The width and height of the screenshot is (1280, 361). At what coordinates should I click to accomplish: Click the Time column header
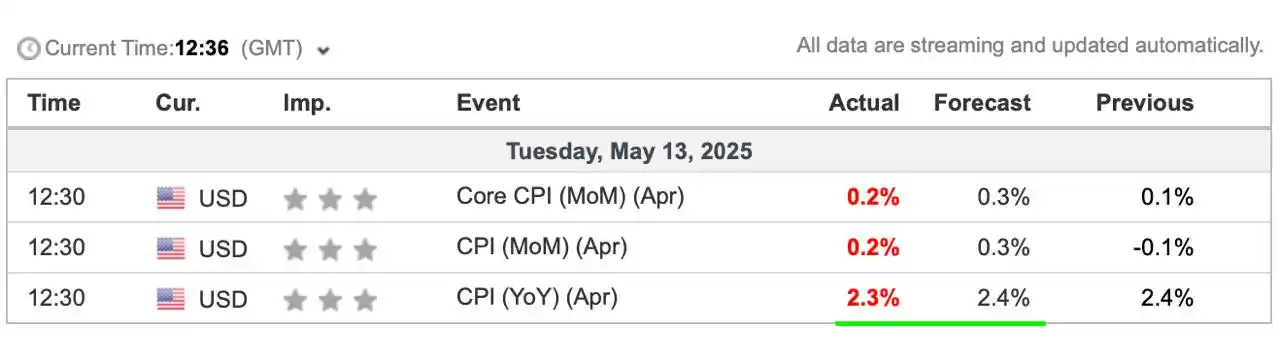point(54,103)
